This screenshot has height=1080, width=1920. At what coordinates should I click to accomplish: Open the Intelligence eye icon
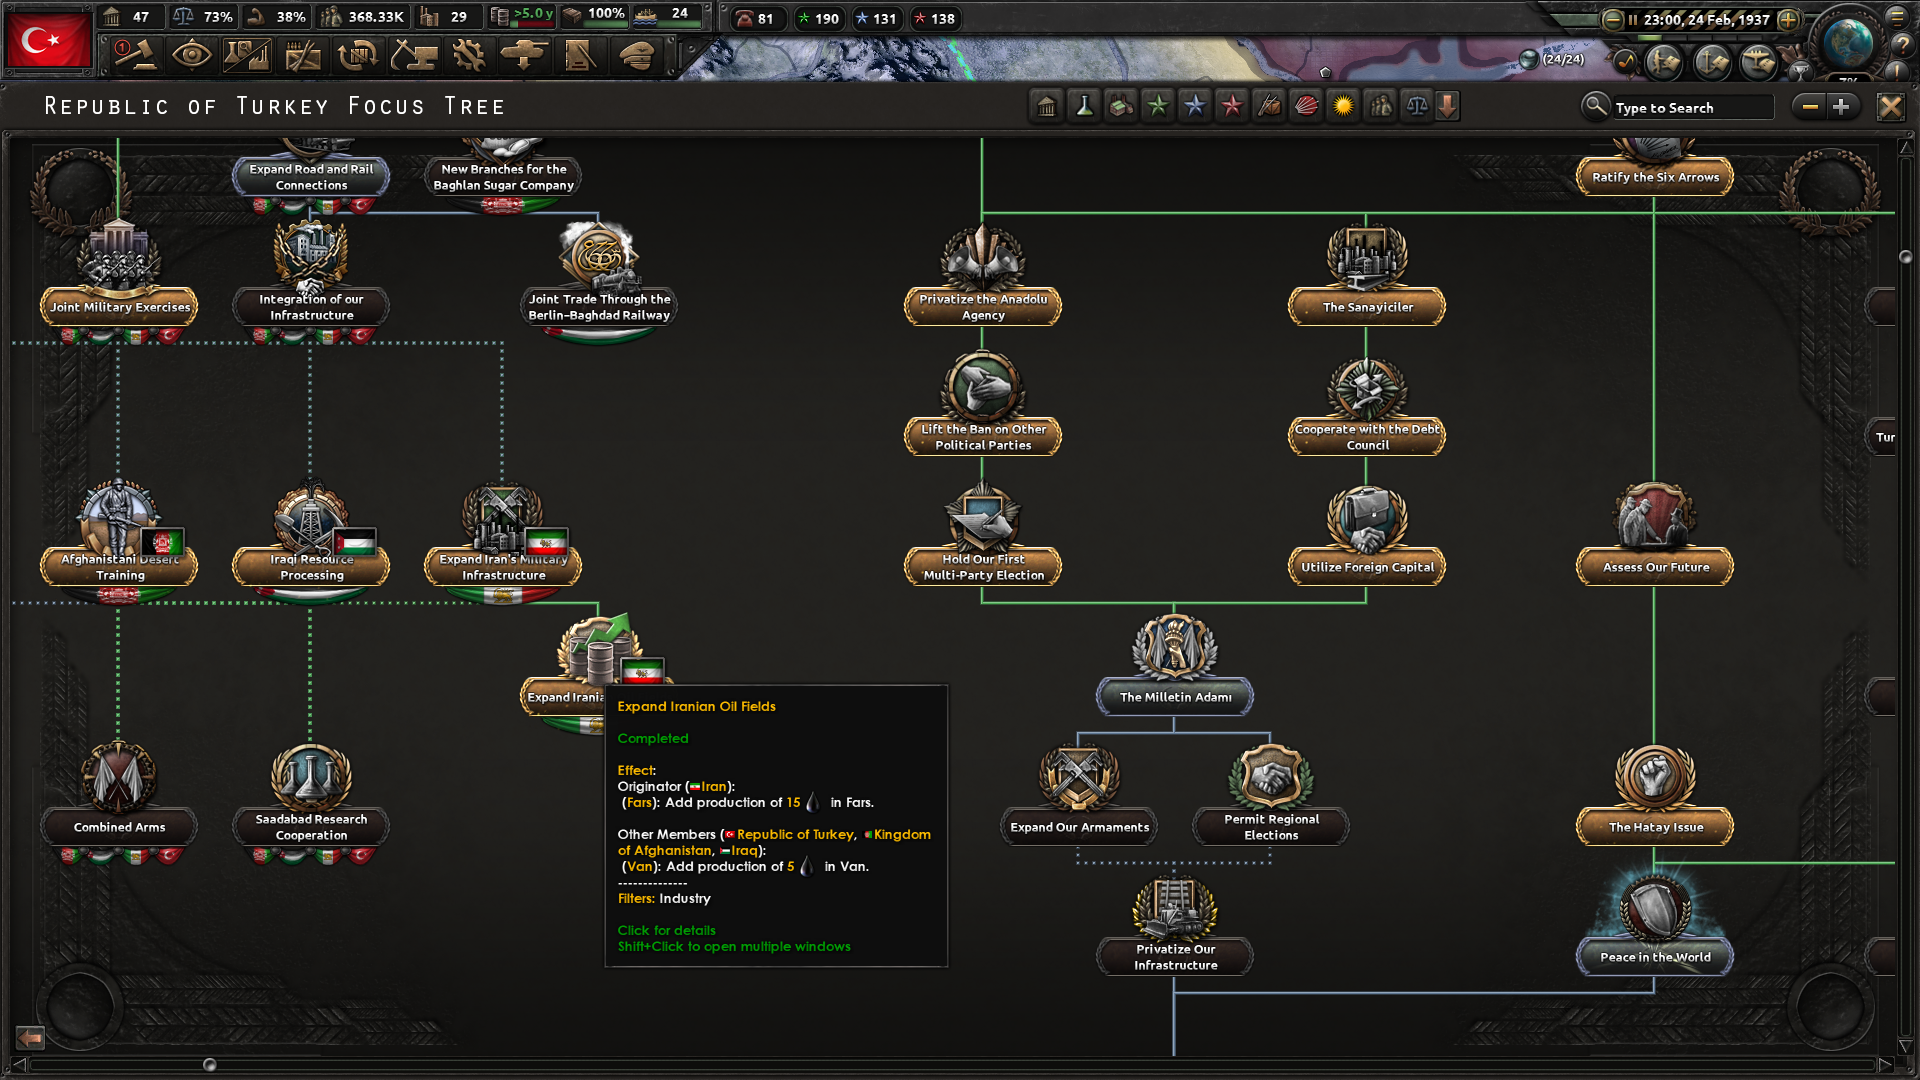(x=191, y=55)
